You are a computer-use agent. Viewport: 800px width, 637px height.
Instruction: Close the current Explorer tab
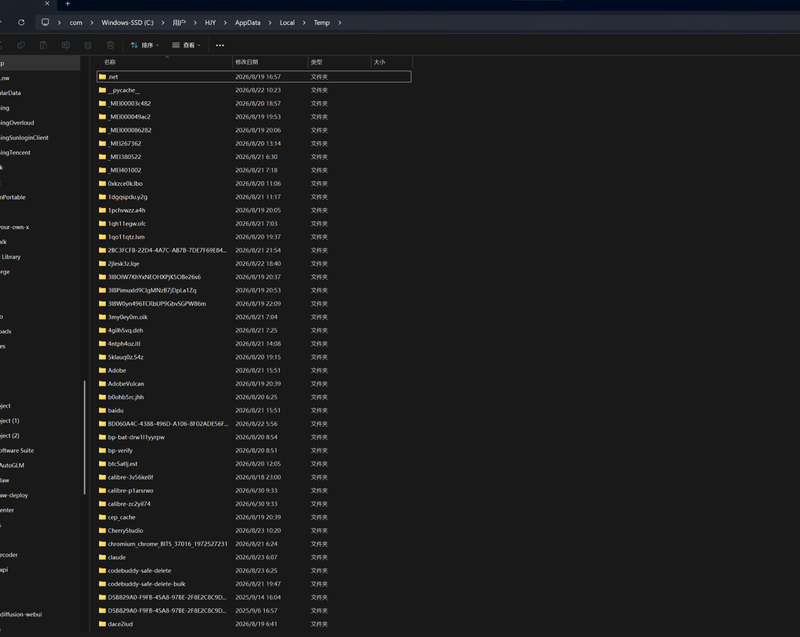[47, 4]
